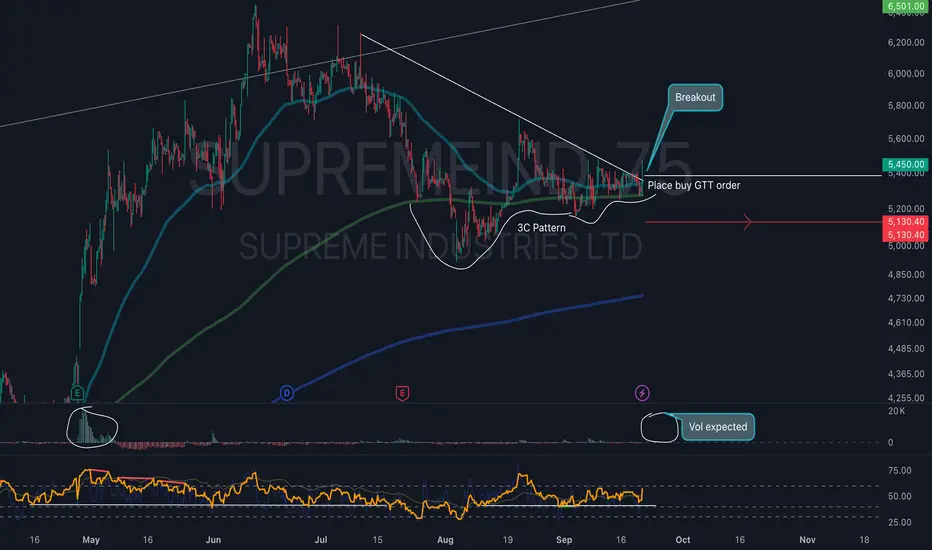The height and width of the screenshot is (550, 932).
Task: Click the 4,485.00 price axis value
Action: (906, 348)
